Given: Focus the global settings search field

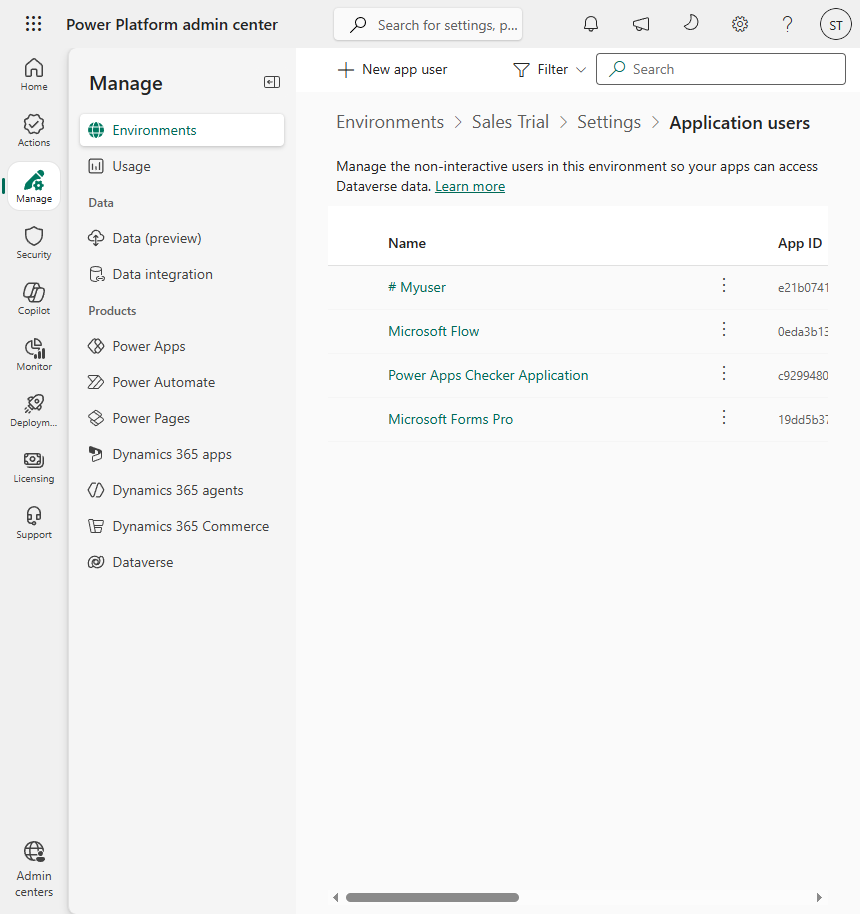Looking at the screenshot, I should click(428, 24).
